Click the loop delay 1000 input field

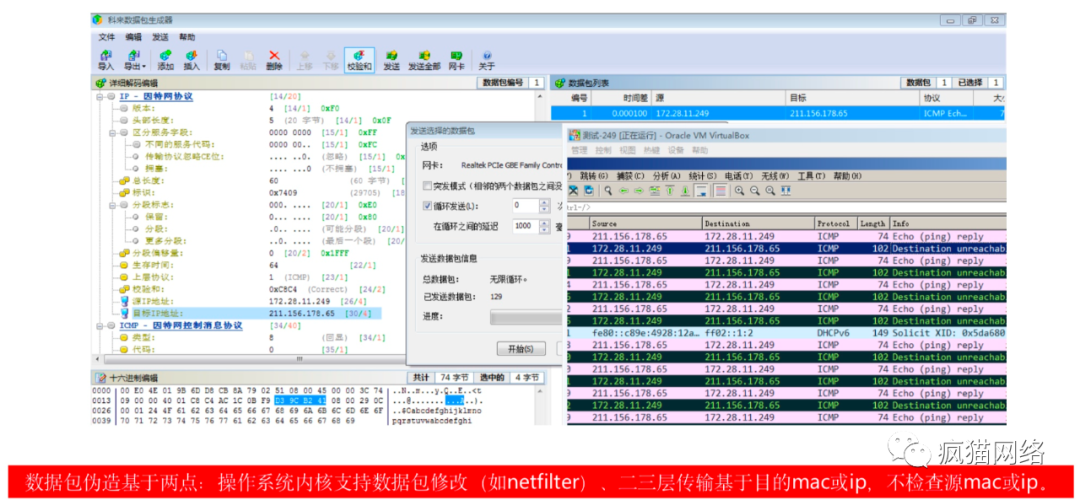click(x=526, y=226)
